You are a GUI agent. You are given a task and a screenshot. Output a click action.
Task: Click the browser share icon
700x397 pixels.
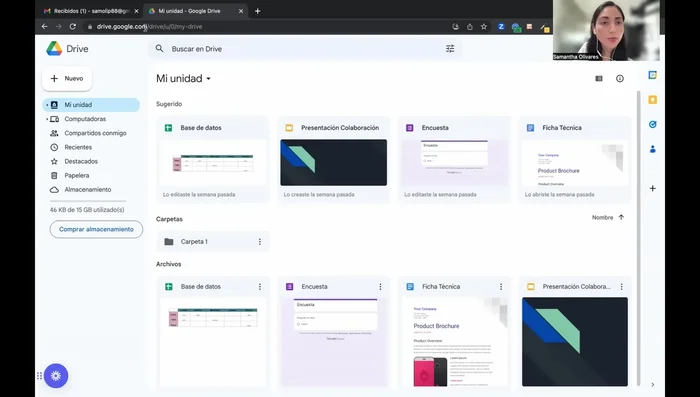point(470,27)
